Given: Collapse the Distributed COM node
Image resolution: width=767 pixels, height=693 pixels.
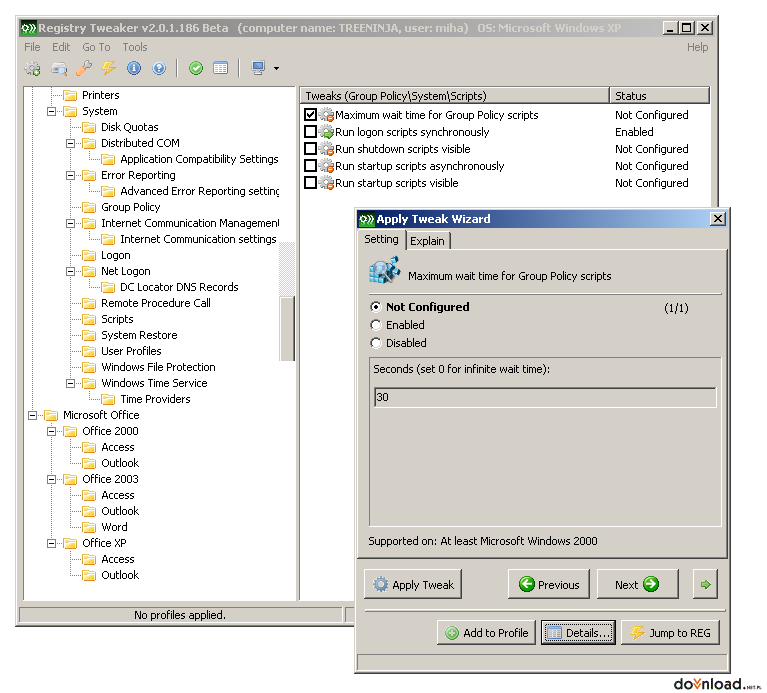Looking at the screenshot, I should tap(70, 143).
